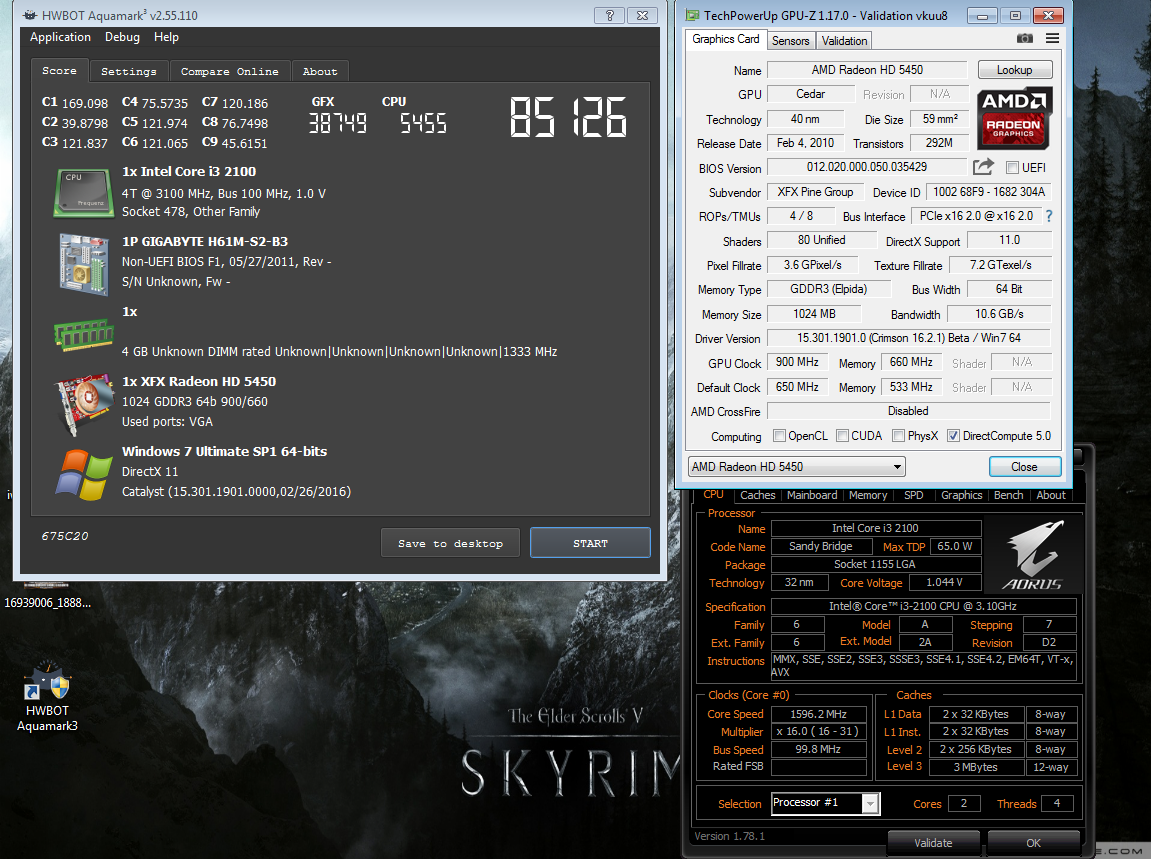The height and width of the screenshot is (859, 1151).
Task: Click the 675C20 code in Aquamark
Action: 65,536
